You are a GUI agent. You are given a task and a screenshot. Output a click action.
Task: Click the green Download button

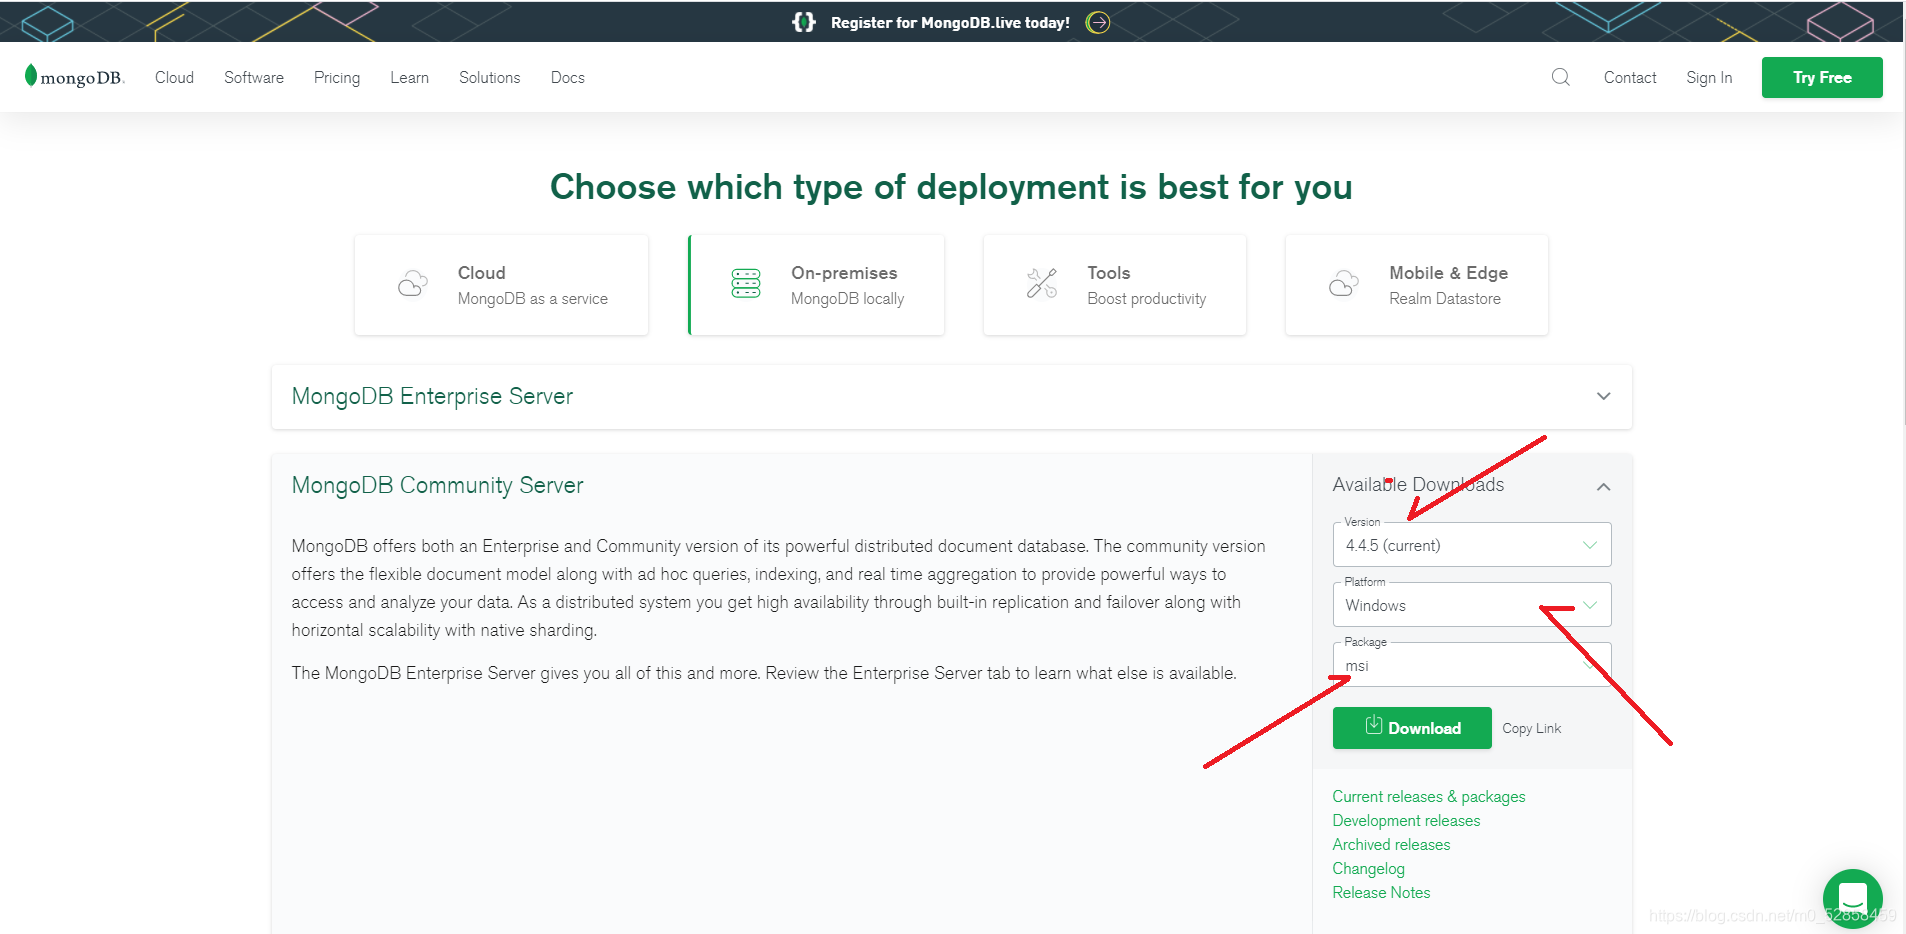[1412, 728]
